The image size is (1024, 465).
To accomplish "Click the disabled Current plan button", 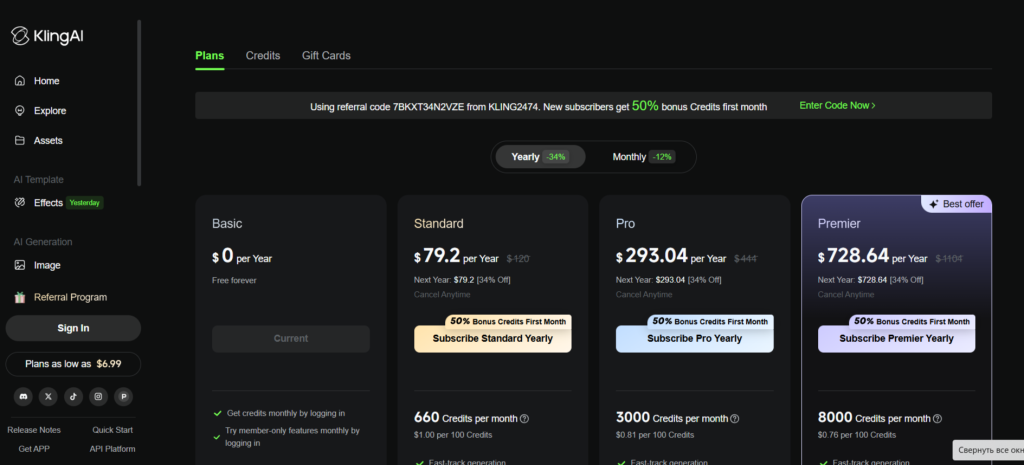I will (x=291, y=339).
